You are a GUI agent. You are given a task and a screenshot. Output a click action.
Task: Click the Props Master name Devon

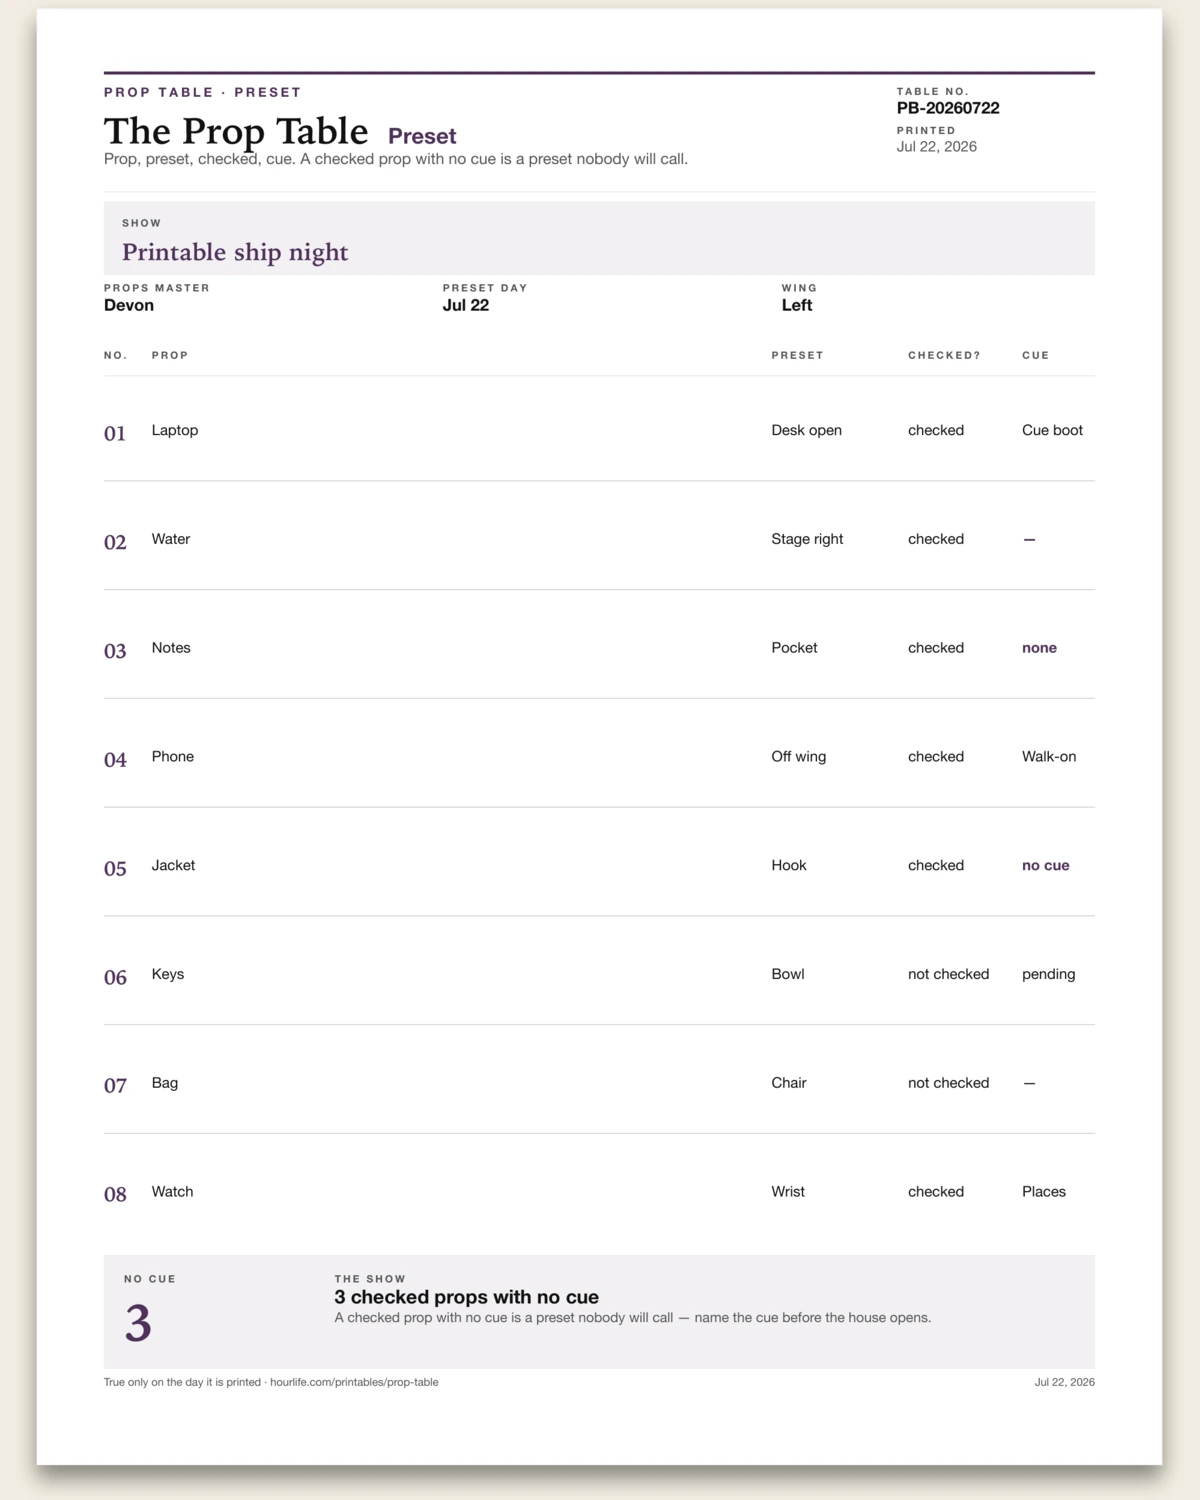tap(129, 305)
